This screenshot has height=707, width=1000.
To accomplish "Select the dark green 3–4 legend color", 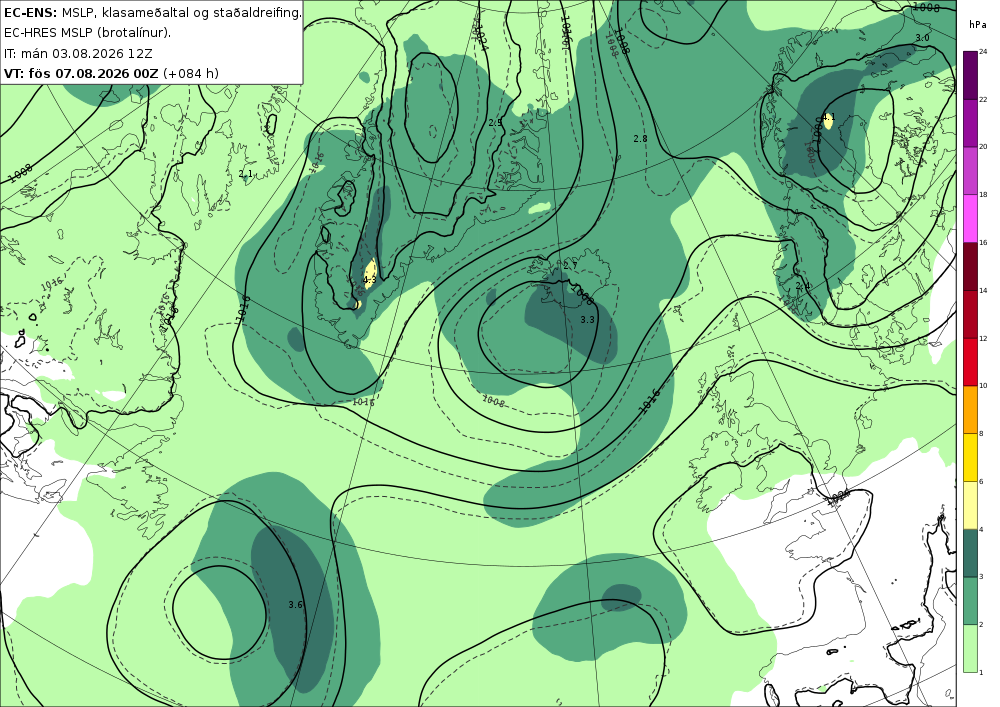I will (x=971, y=553).
